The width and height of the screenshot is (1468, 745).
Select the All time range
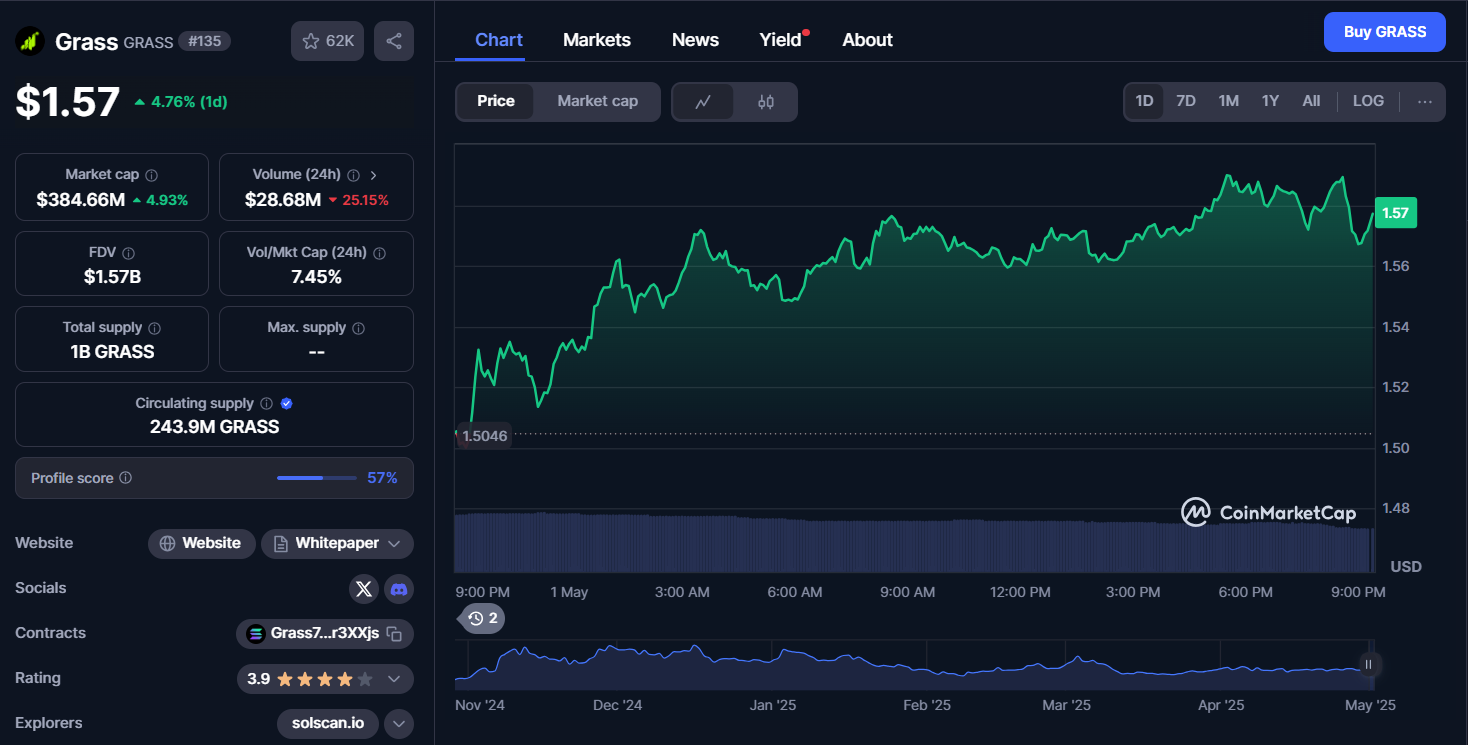1311,101
